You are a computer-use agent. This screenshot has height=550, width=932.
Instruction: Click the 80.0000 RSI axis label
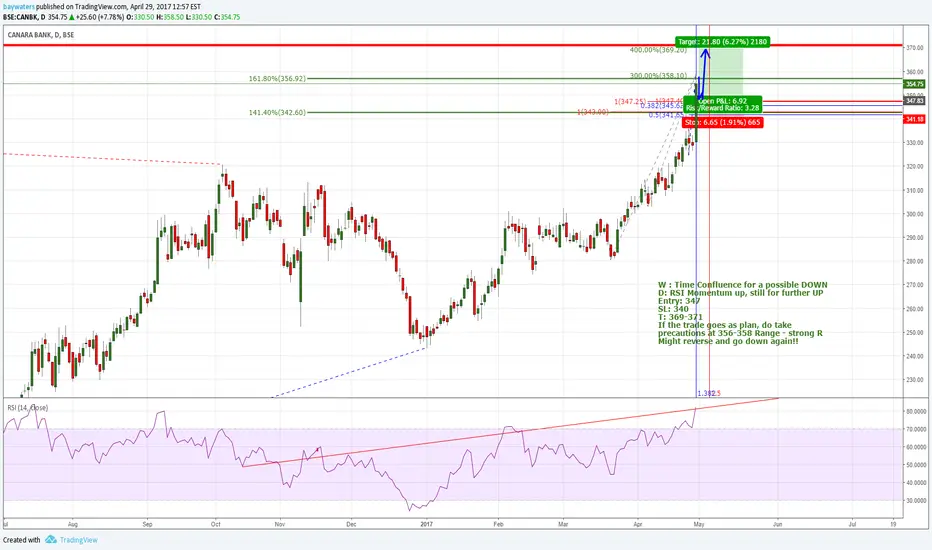[x=916, y=411]
